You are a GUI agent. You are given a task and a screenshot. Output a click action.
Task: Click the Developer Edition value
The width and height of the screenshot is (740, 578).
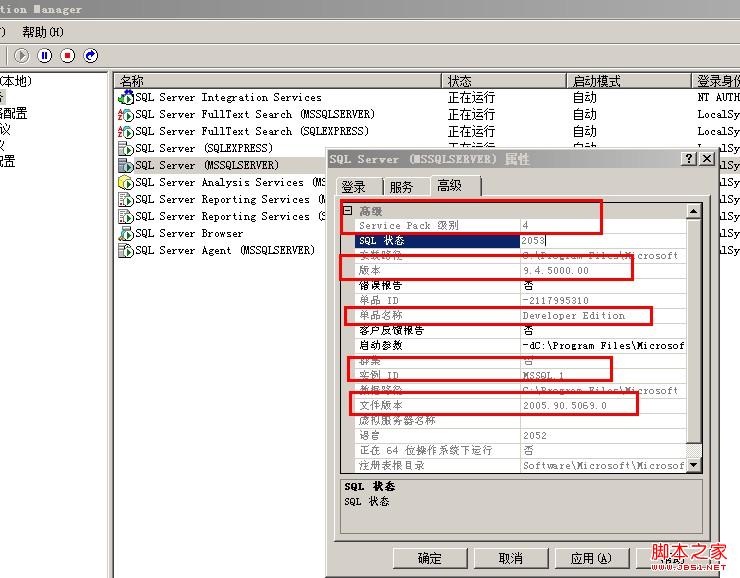(573, 316)
